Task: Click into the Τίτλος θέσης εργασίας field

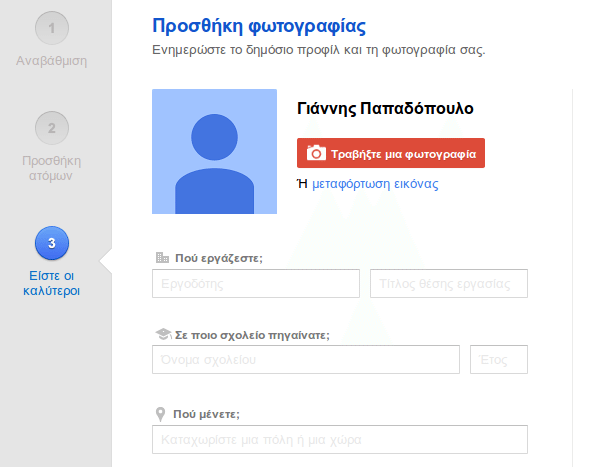Action: [x=448, y=284]
